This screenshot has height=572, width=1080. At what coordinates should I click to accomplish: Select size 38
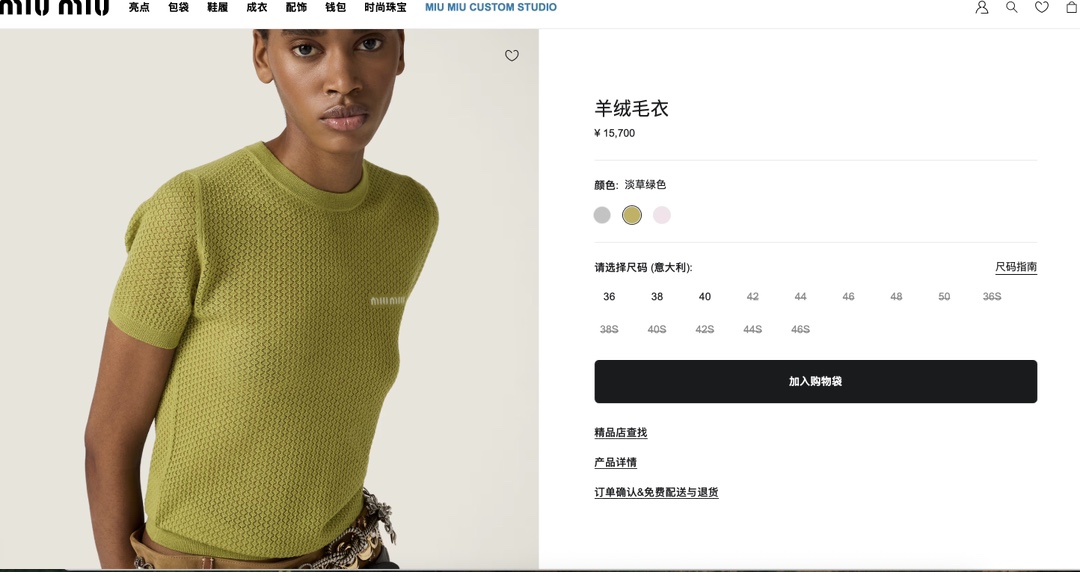pos(657,296)
